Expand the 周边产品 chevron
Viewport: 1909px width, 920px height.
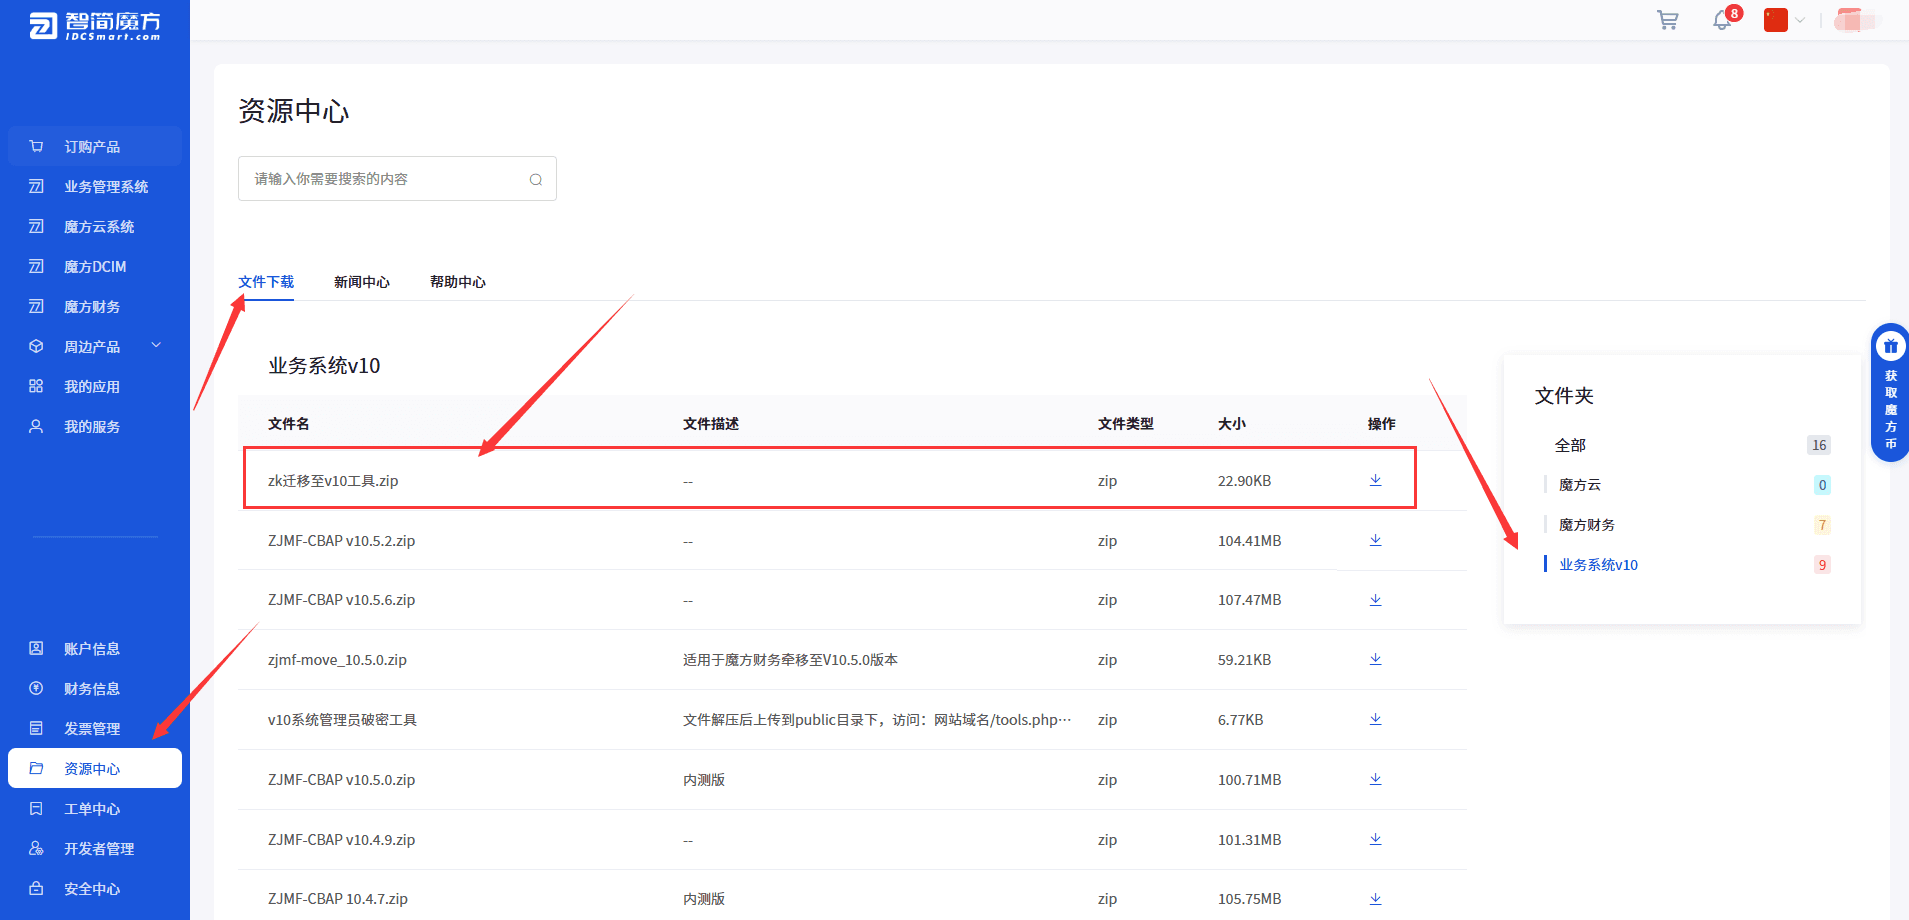coord(156,346)
